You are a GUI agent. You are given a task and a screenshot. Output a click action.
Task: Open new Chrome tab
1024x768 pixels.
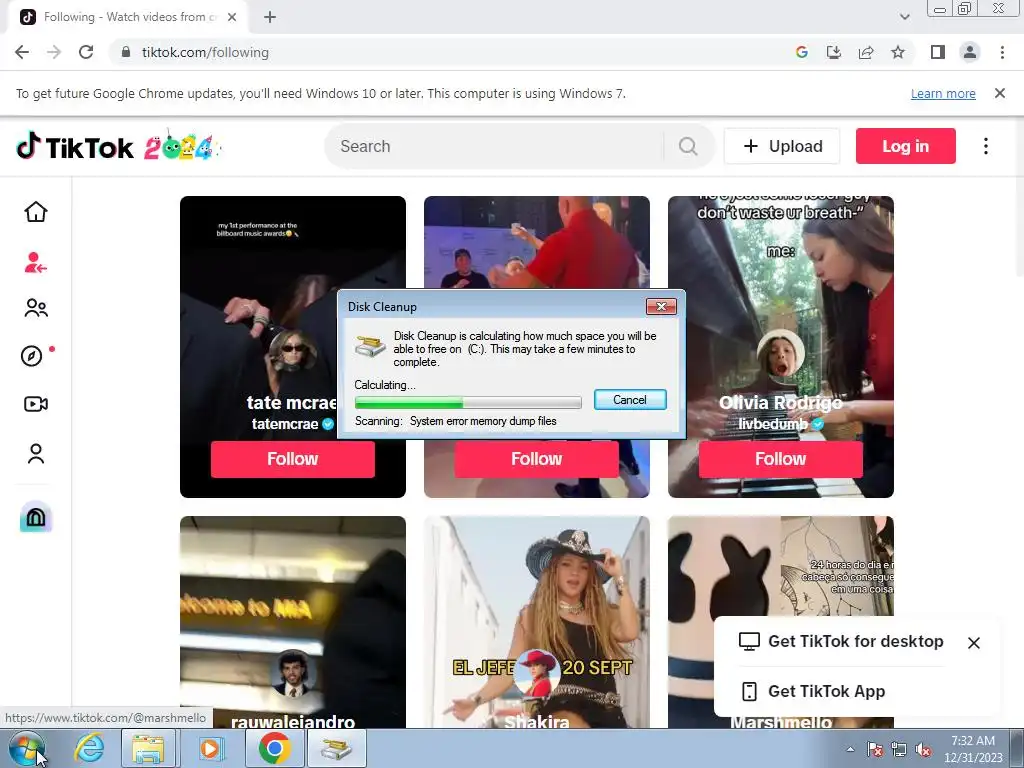[x=270, y=18]
